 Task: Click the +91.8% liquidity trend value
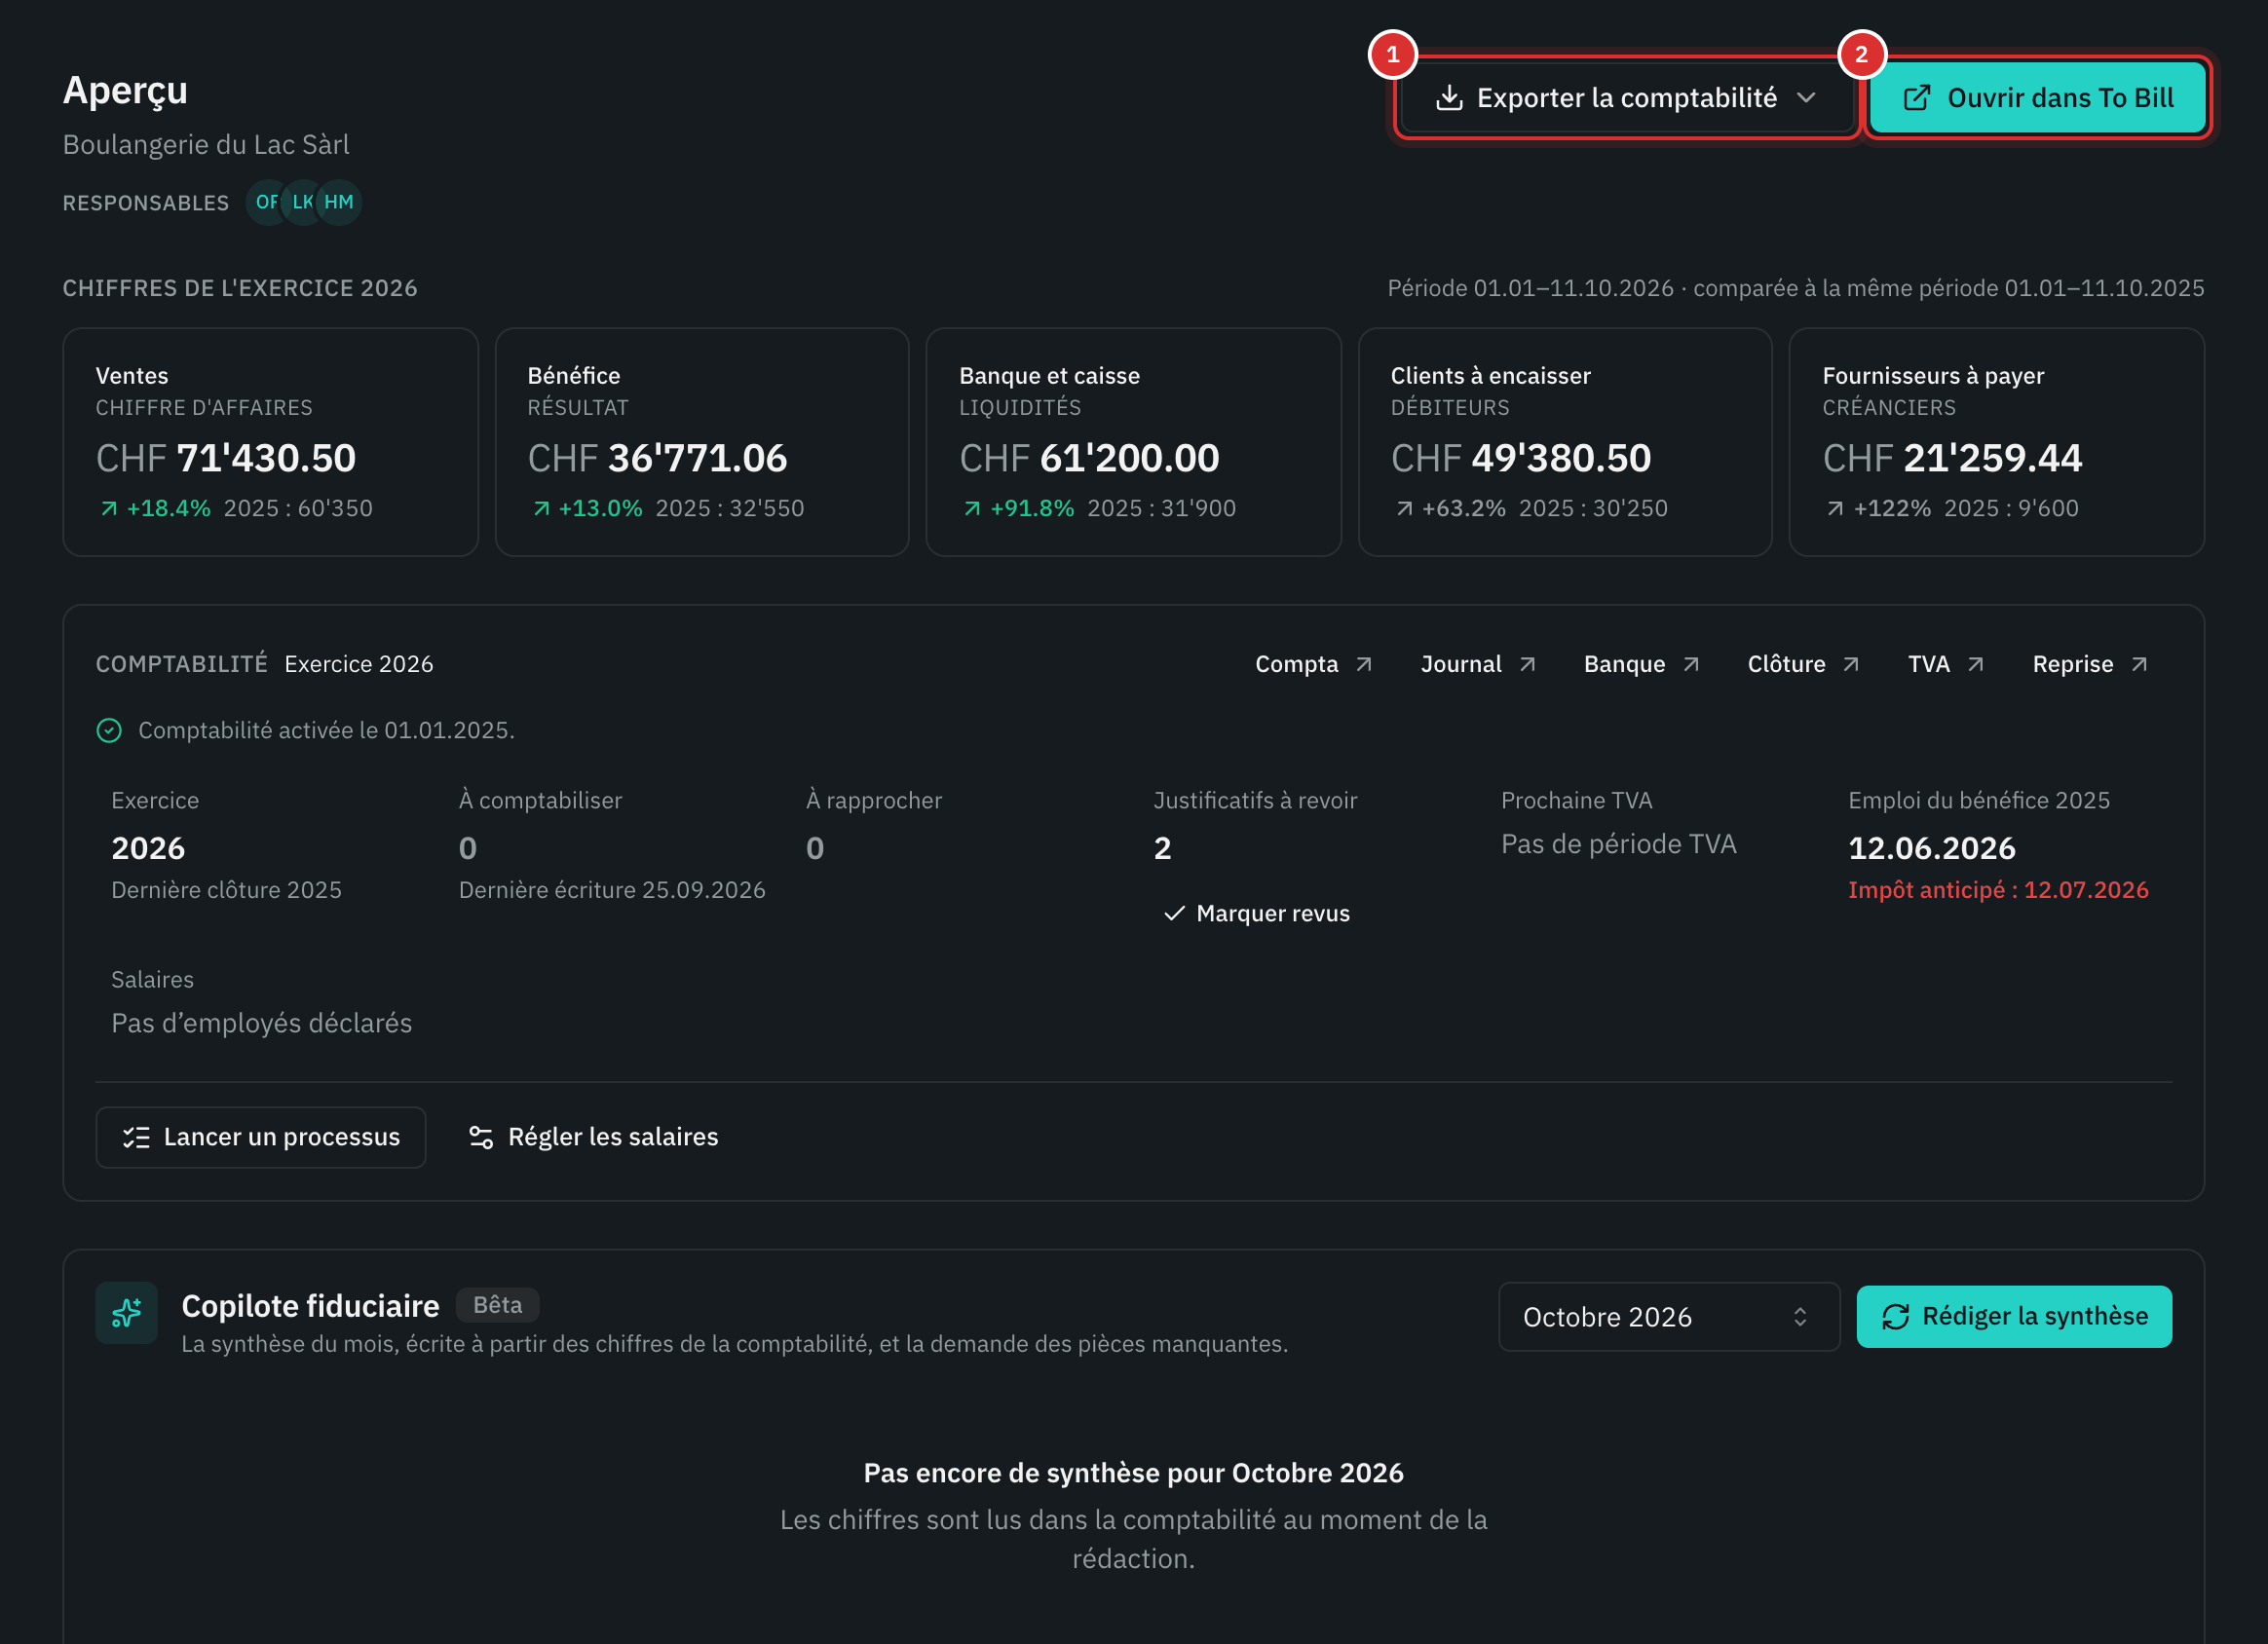click(x=1032, y=508)
